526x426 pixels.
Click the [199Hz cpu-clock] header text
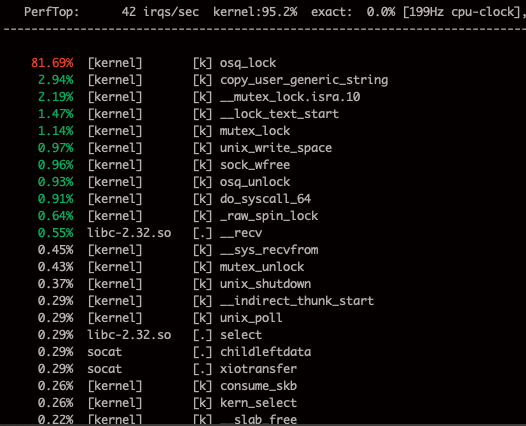pos(461,12)
